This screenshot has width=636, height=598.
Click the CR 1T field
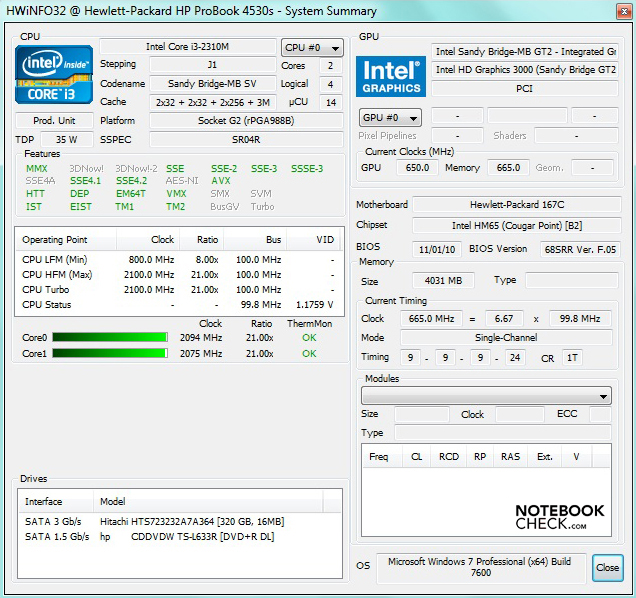[572, 357]
